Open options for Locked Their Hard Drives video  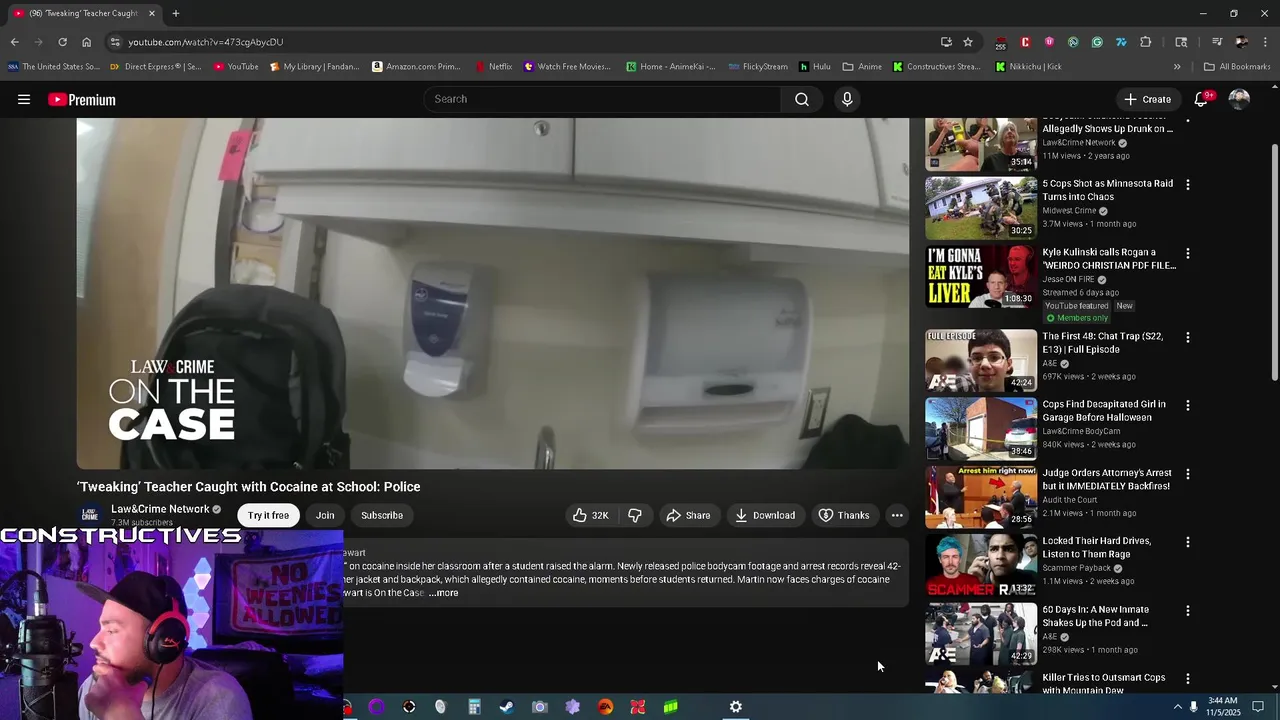(1187, 542)
